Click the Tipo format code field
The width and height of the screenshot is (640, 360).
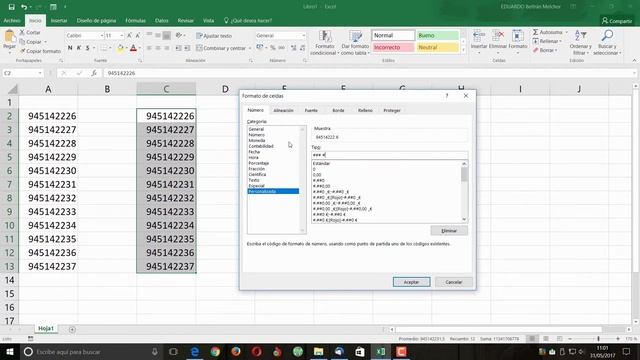click(389, 155)
